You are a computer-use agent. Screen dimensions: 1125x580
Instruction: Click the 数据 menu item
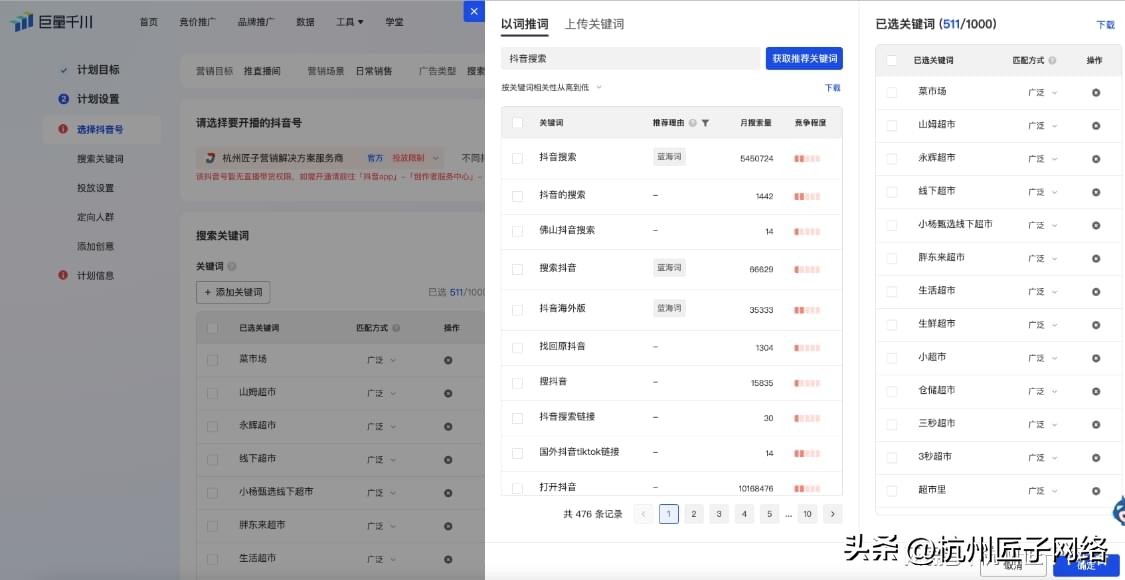click(305, 21)
